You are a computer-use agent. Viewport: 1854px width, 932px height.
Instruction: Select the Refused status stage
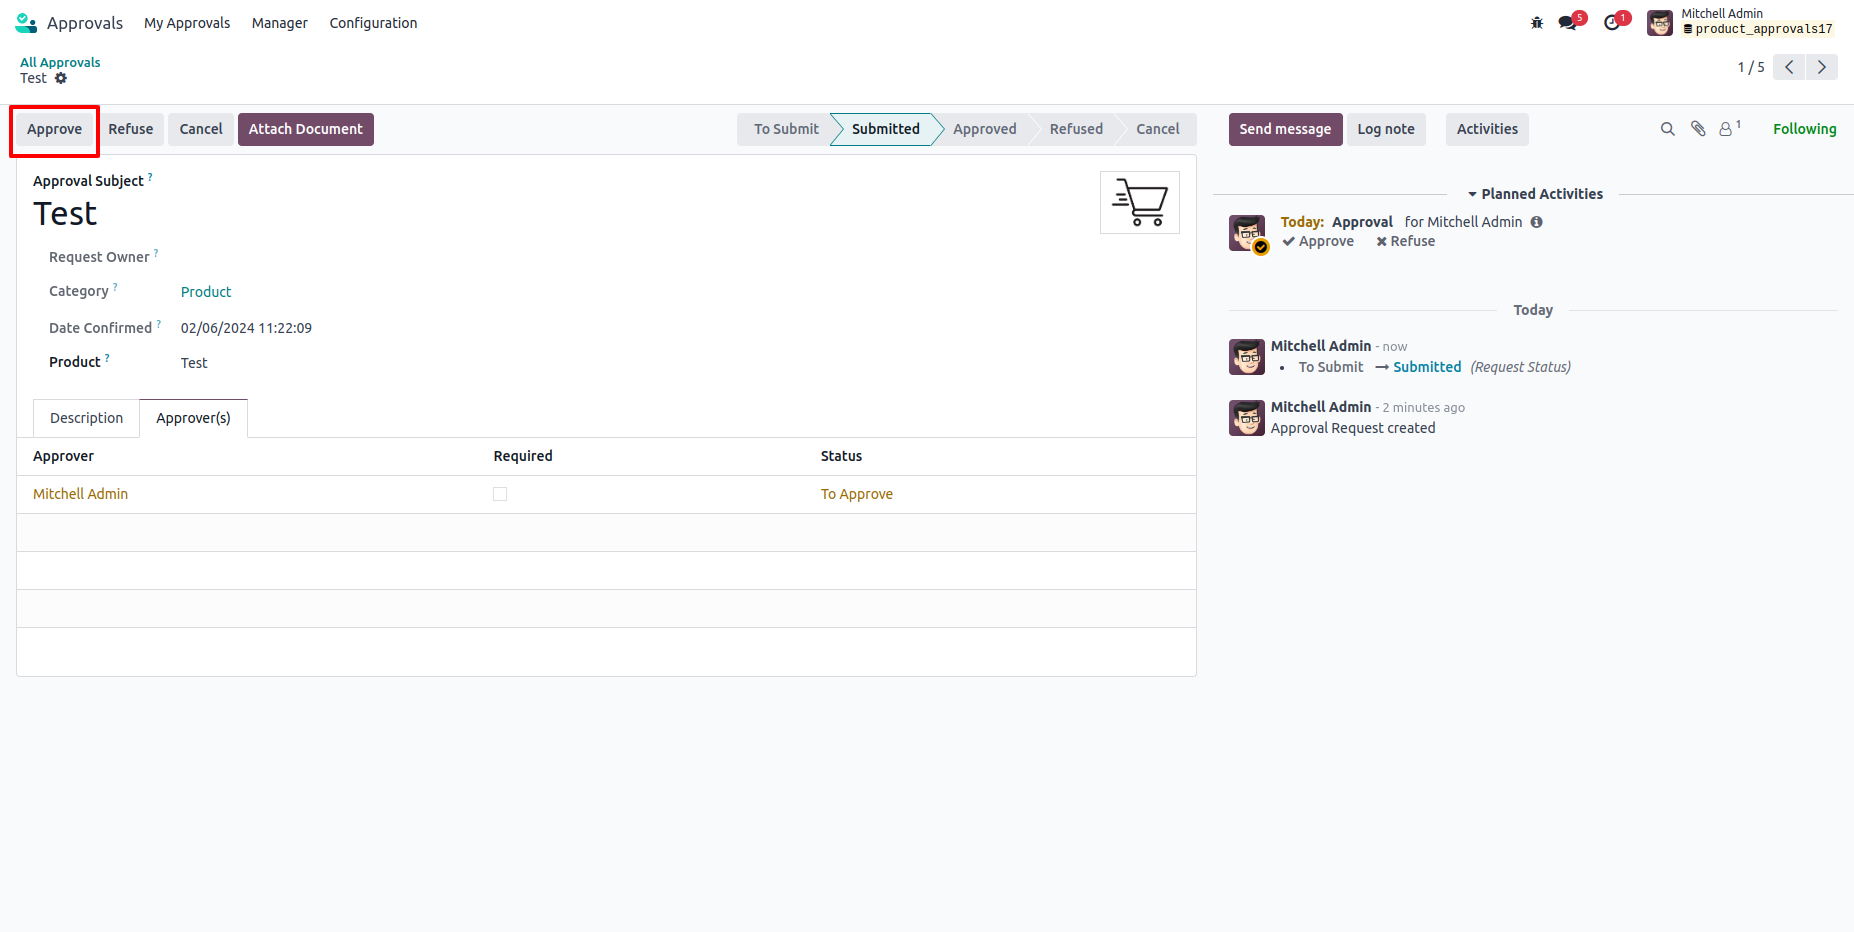[x=1076, y=129]
